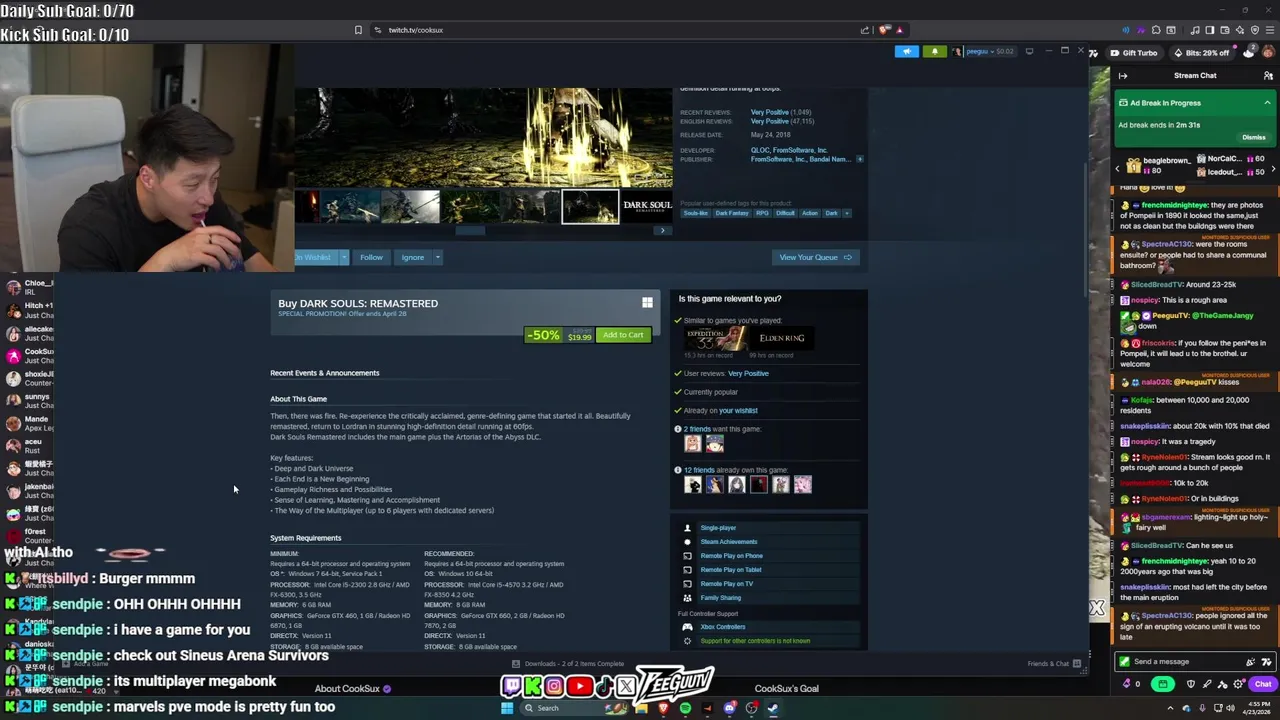Show next gift leaderboard entry
This screenshot has height=720, width=1280.
[x=1272, y=168]
